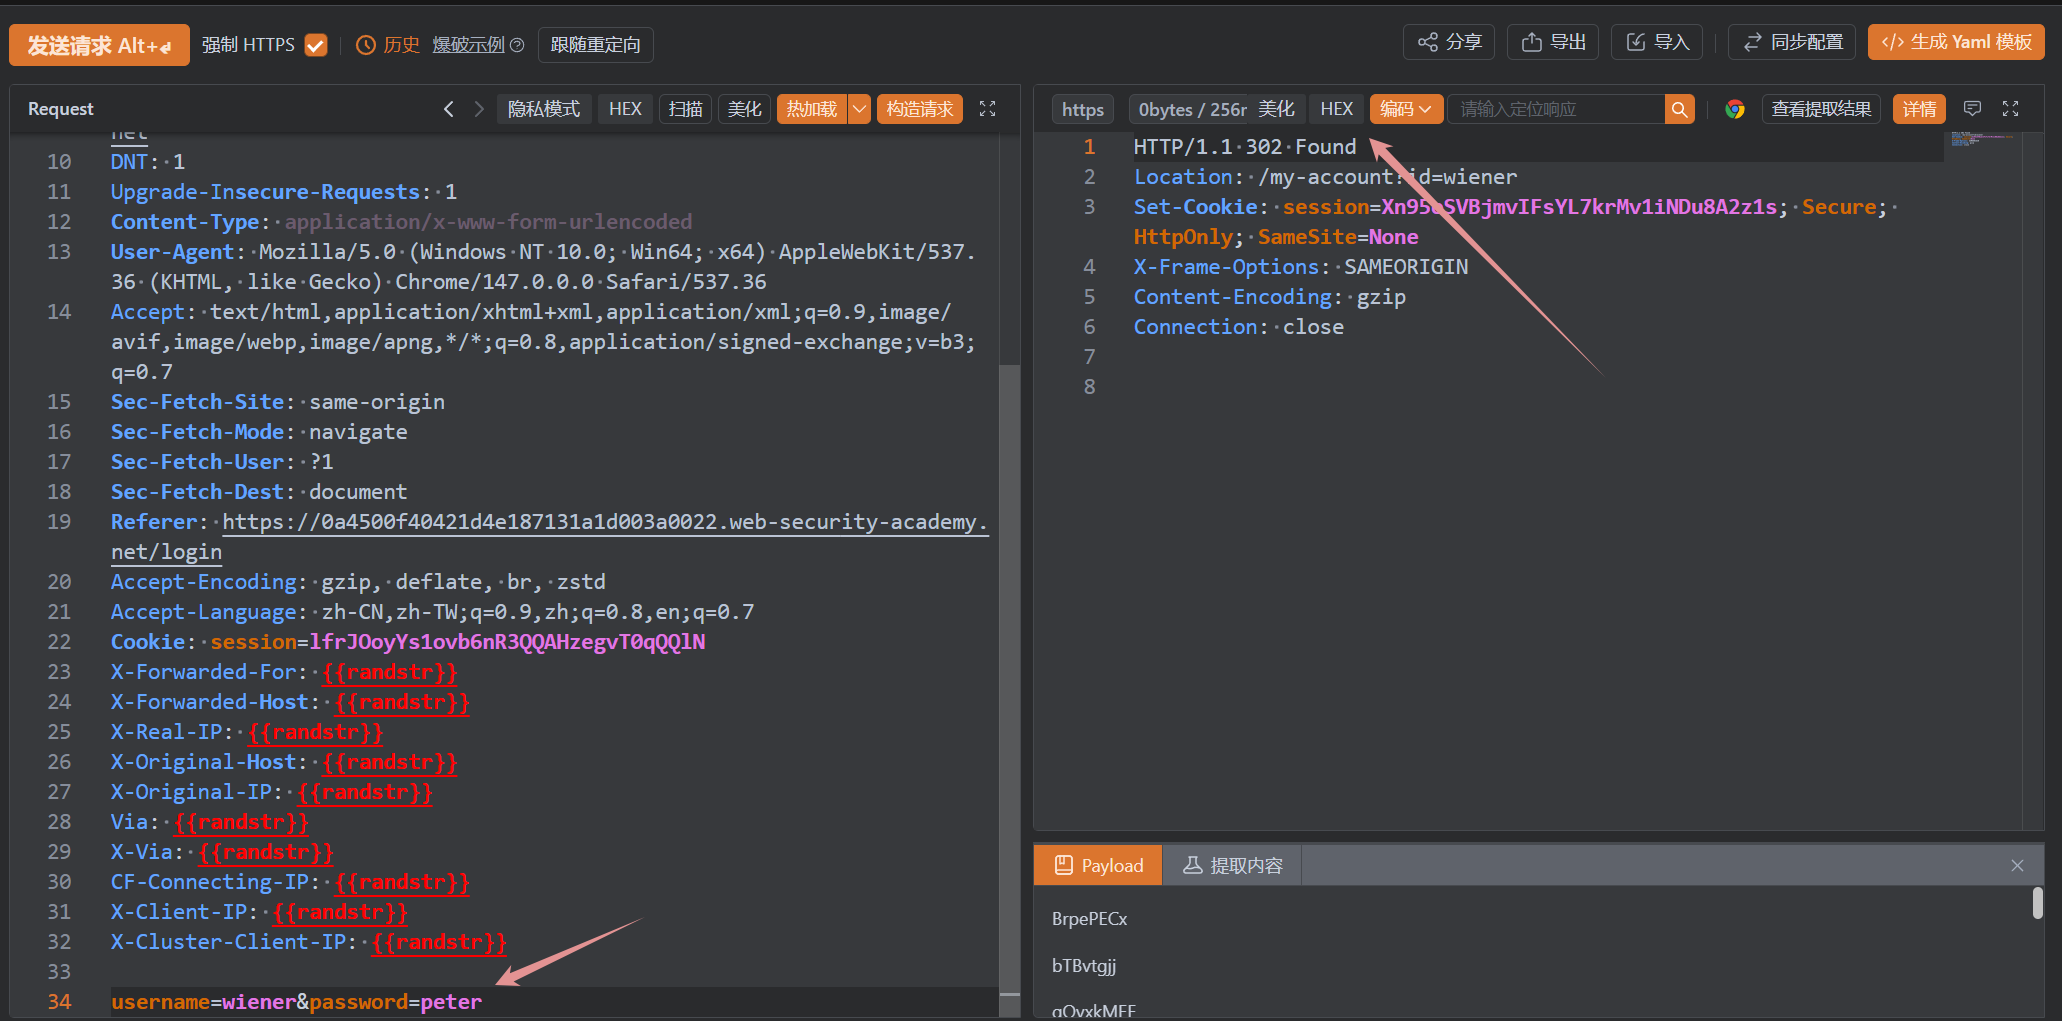Image resolution: width=2062 pixels, height=1021 pixels.
Task: Click the X-Cluster-Client-IP {{randstr}} tag
Action: [x=439, y=942]
